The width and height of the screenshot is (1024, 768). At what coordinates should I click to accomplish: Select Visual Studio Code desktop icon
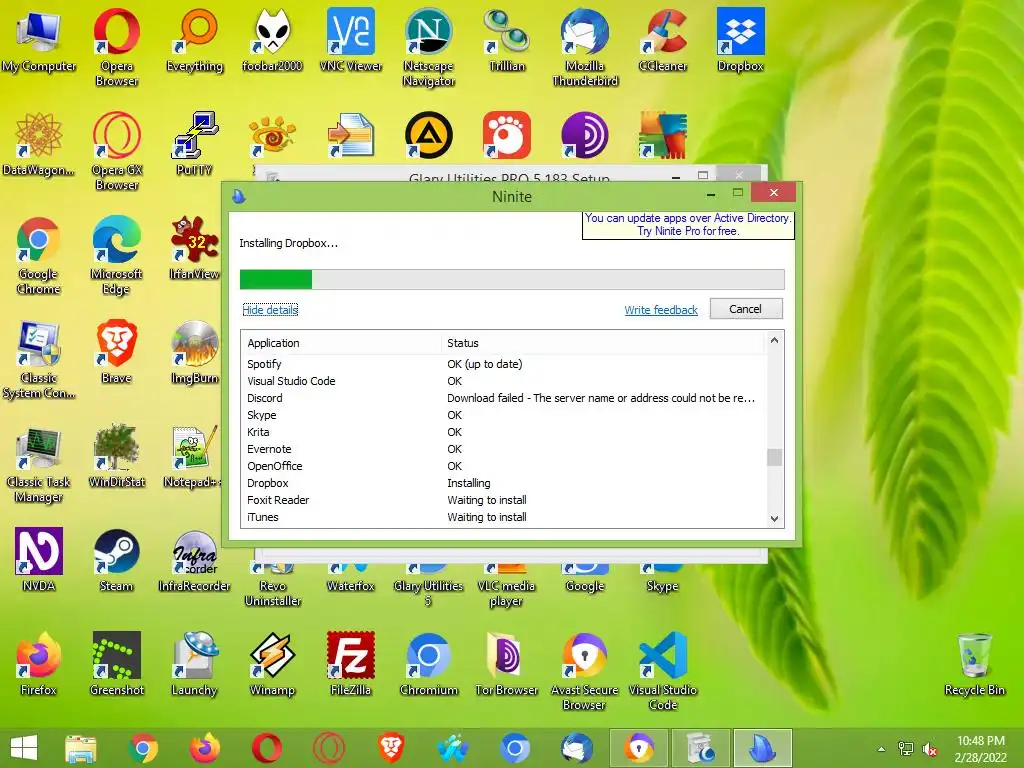(x=663, y=671)
